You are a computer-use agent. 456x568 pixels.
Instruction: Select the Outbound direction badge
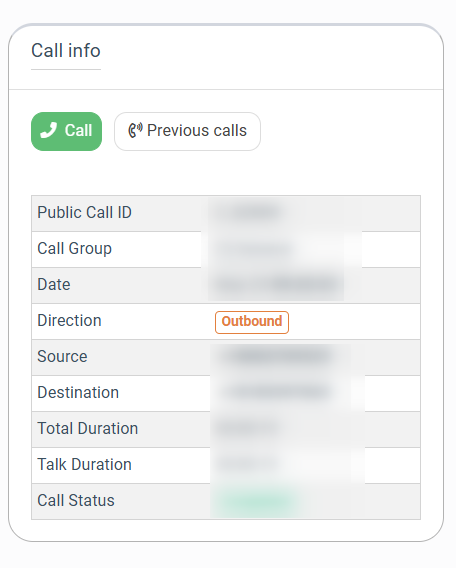(252, 322)
